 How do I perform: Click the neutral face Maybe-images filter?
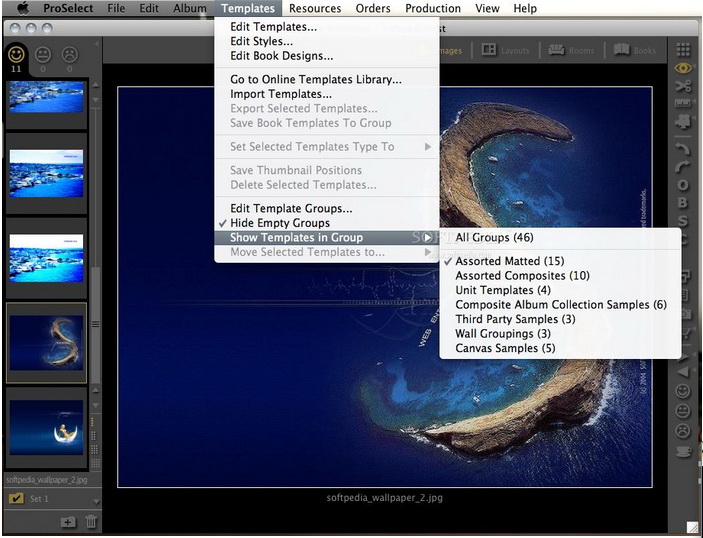[44, 54]
